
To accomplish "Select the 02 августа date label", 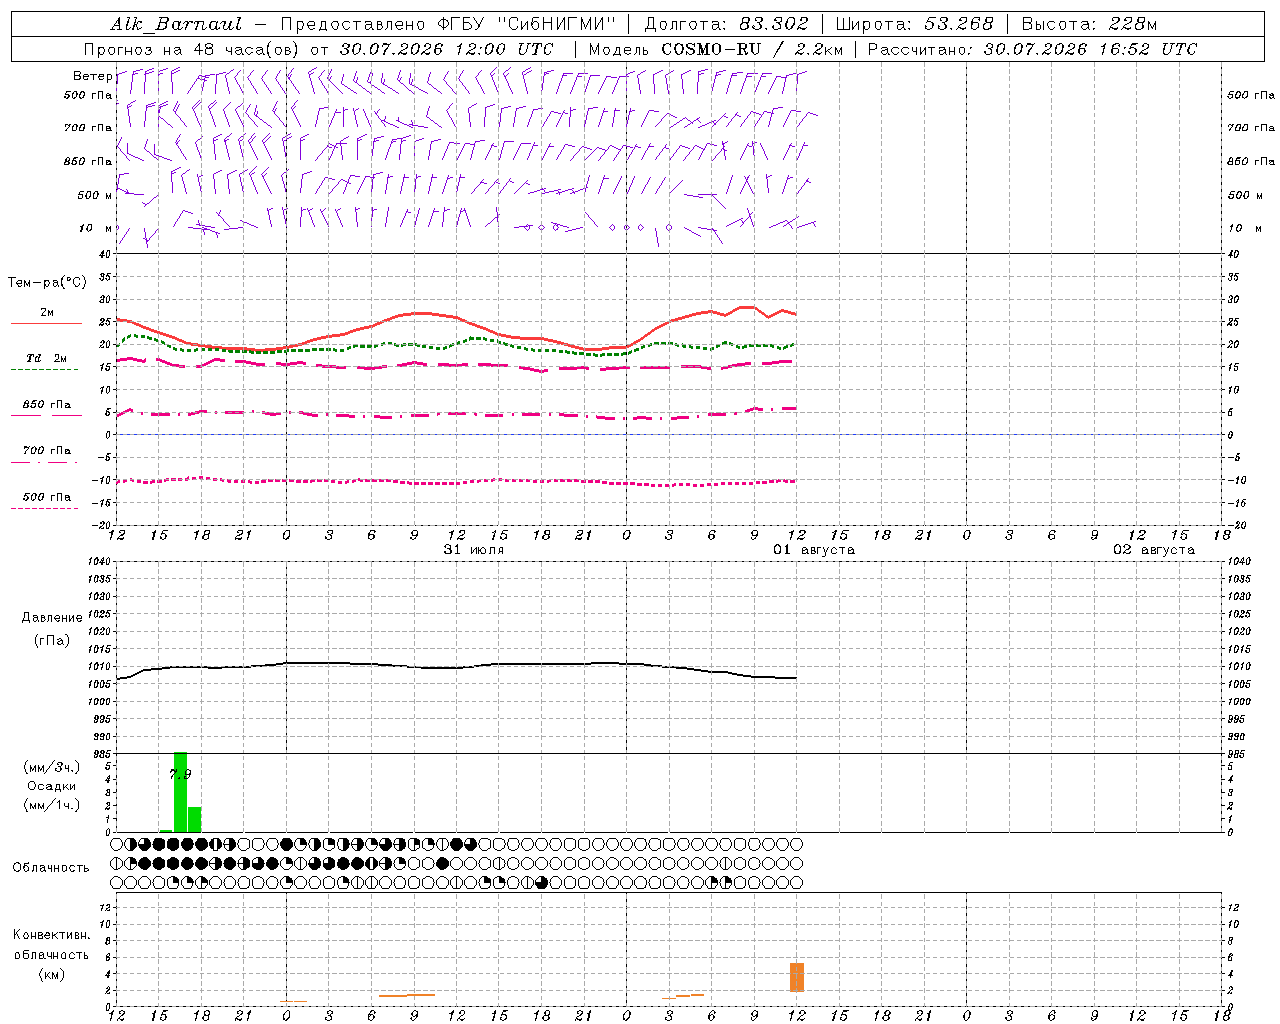I will click(1154, 550).
